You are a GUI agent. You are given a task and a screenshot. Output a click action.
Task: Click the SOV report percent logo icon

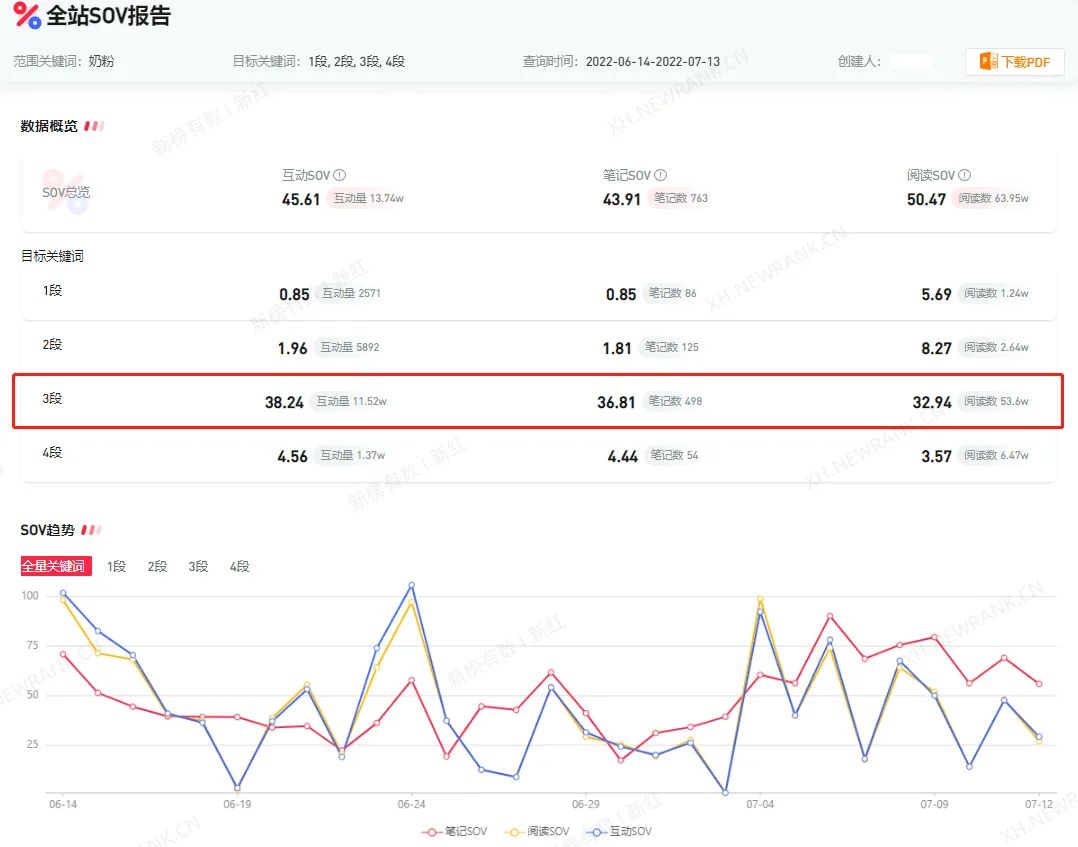(x=27, y=16)
